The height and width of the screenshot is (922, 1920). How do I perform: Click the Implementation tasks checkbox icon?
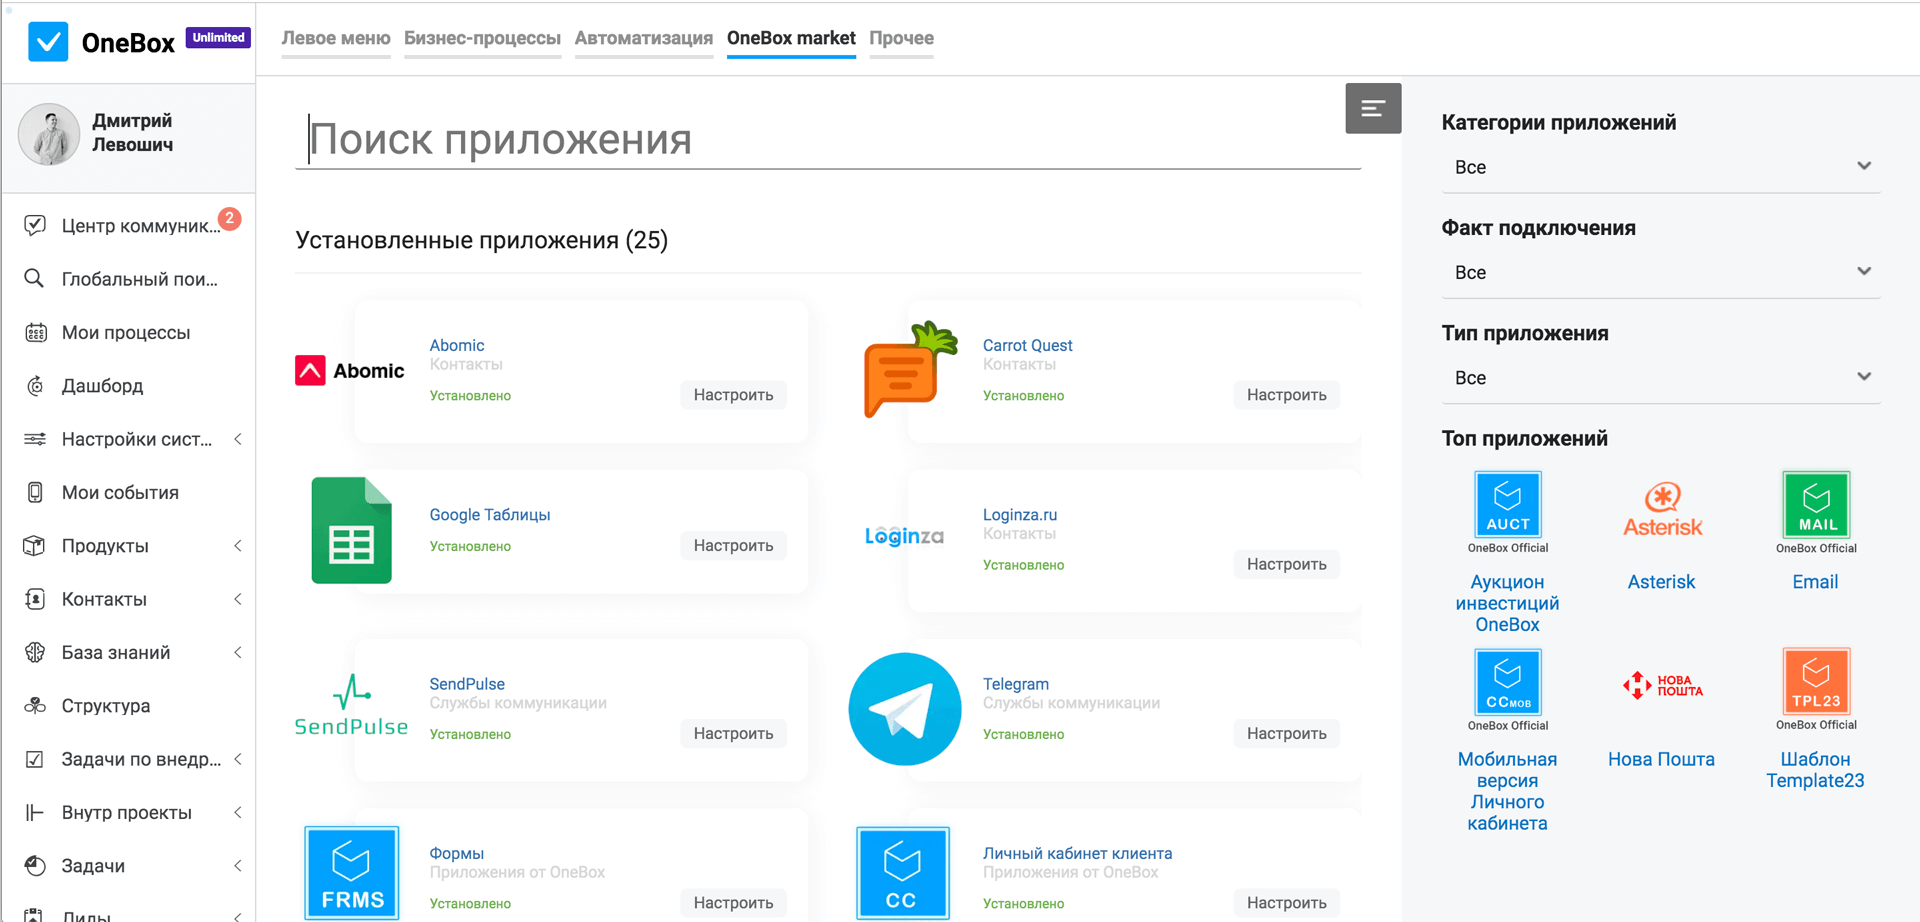[35, 759]
